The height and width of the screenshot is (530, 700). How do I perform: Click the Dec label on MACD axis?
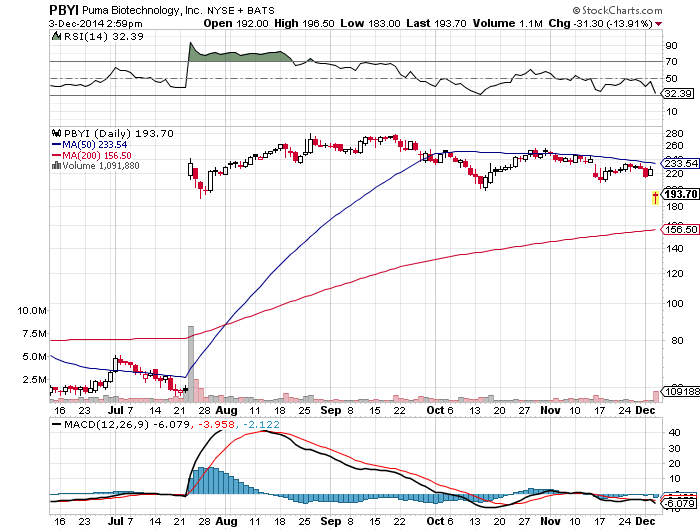[645, 521]
